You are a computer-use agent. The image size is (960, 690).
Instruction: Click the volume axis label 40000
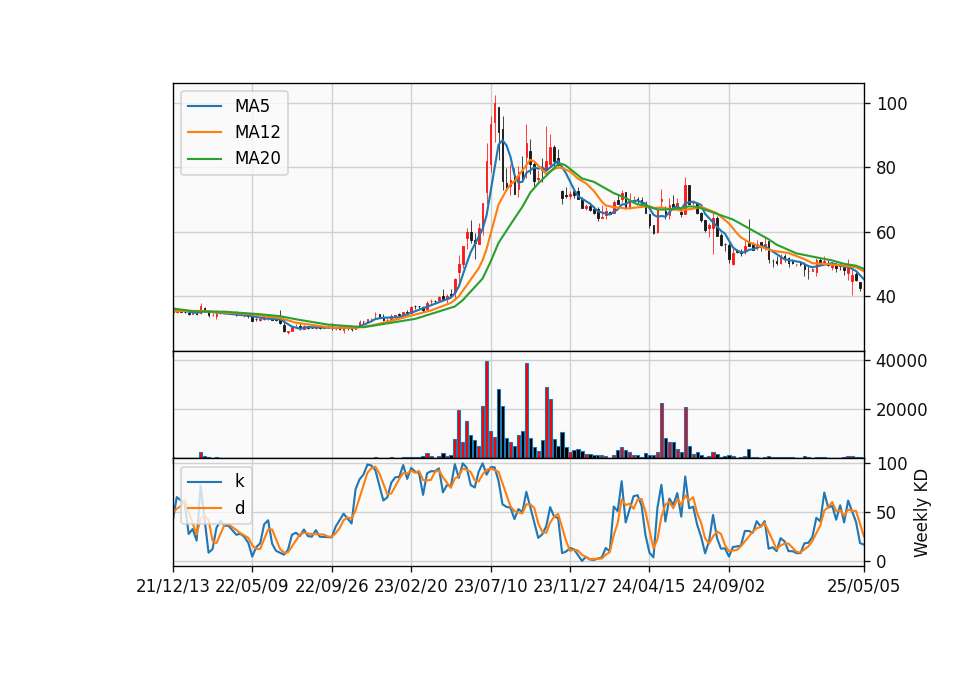point(902,361)
